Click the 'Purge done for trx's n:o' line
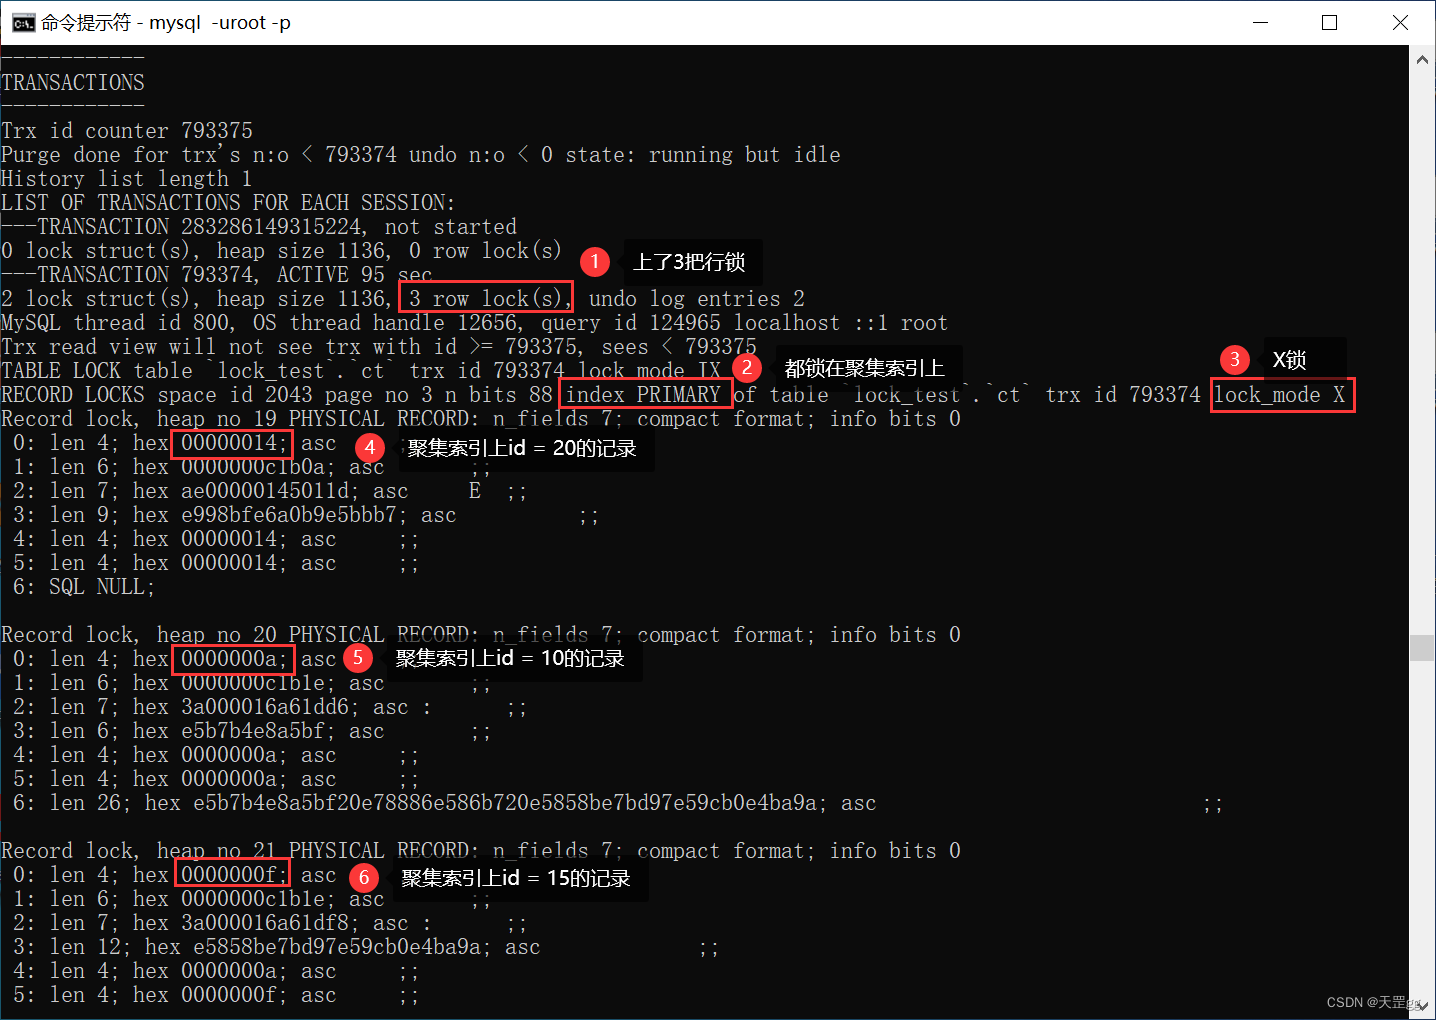1436x1020 pixels. click(x=421, y=155)
